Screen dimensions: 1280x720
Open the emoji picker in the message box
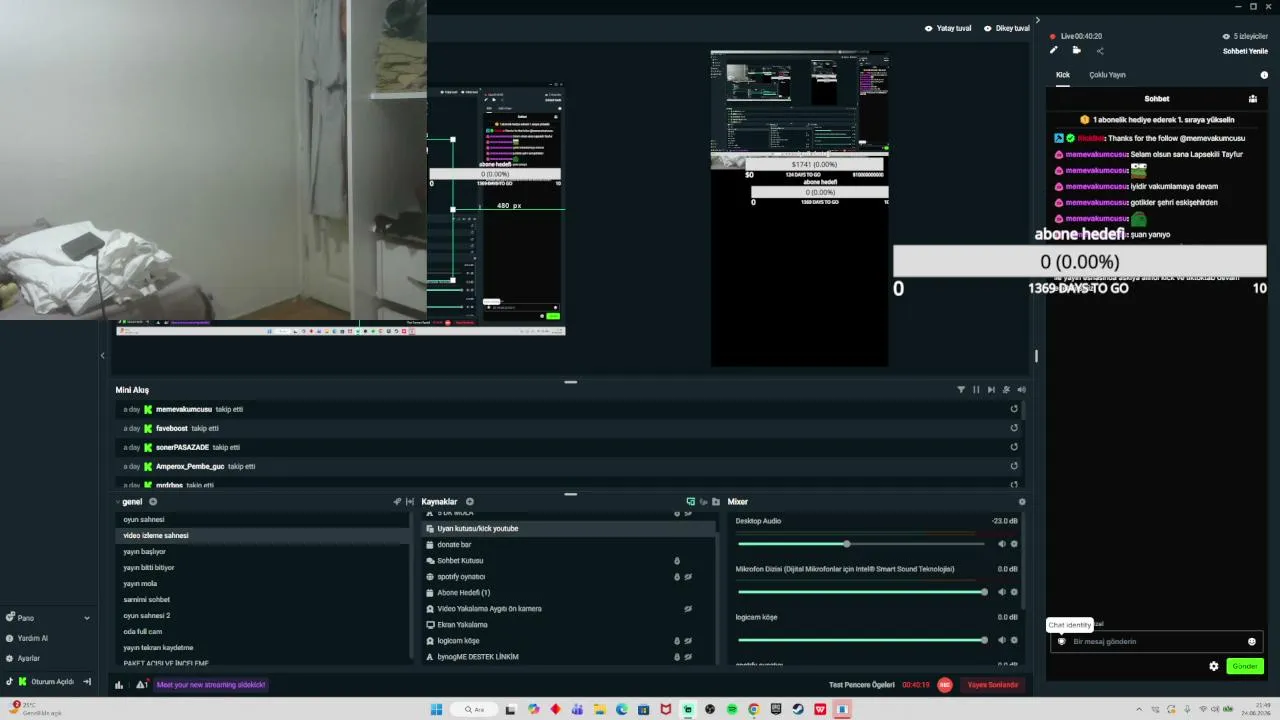[1251, 642]
